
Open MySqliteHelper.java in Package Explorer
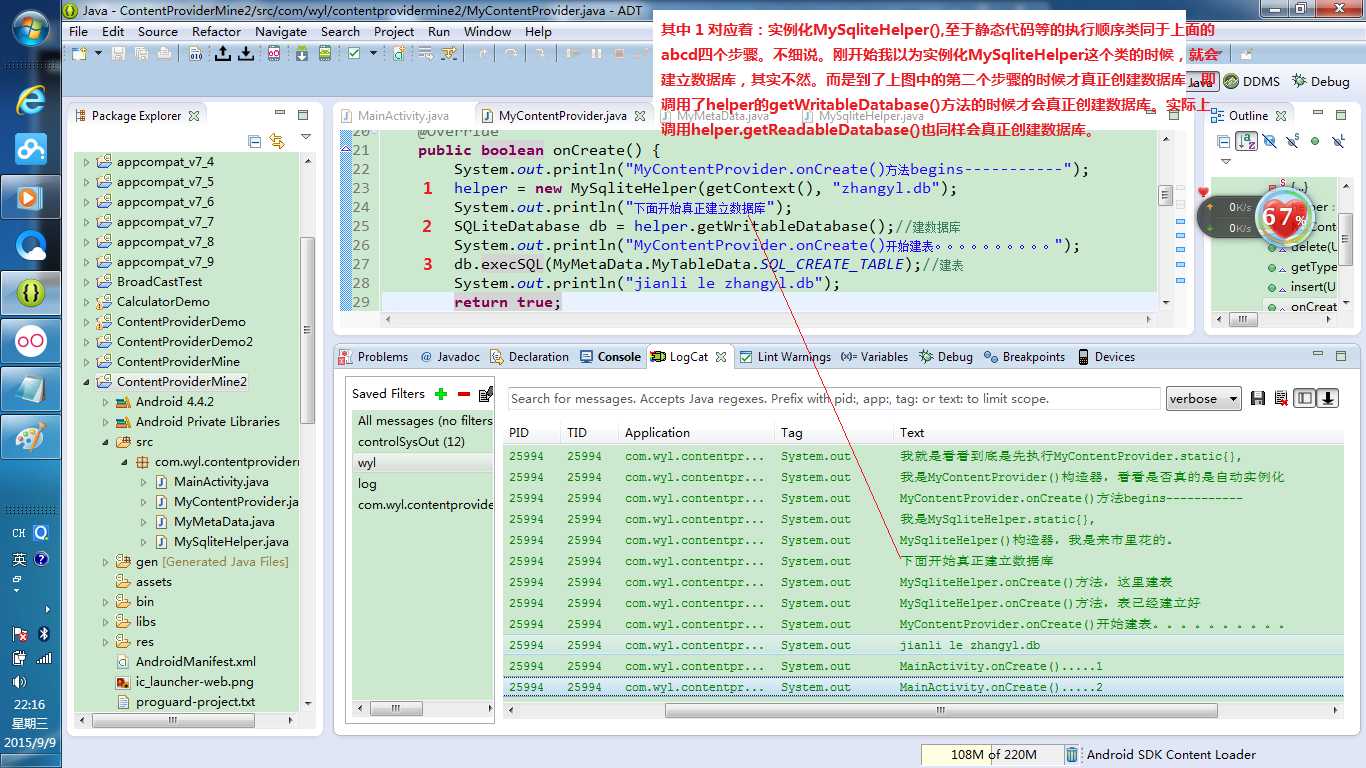coord(231,542)
